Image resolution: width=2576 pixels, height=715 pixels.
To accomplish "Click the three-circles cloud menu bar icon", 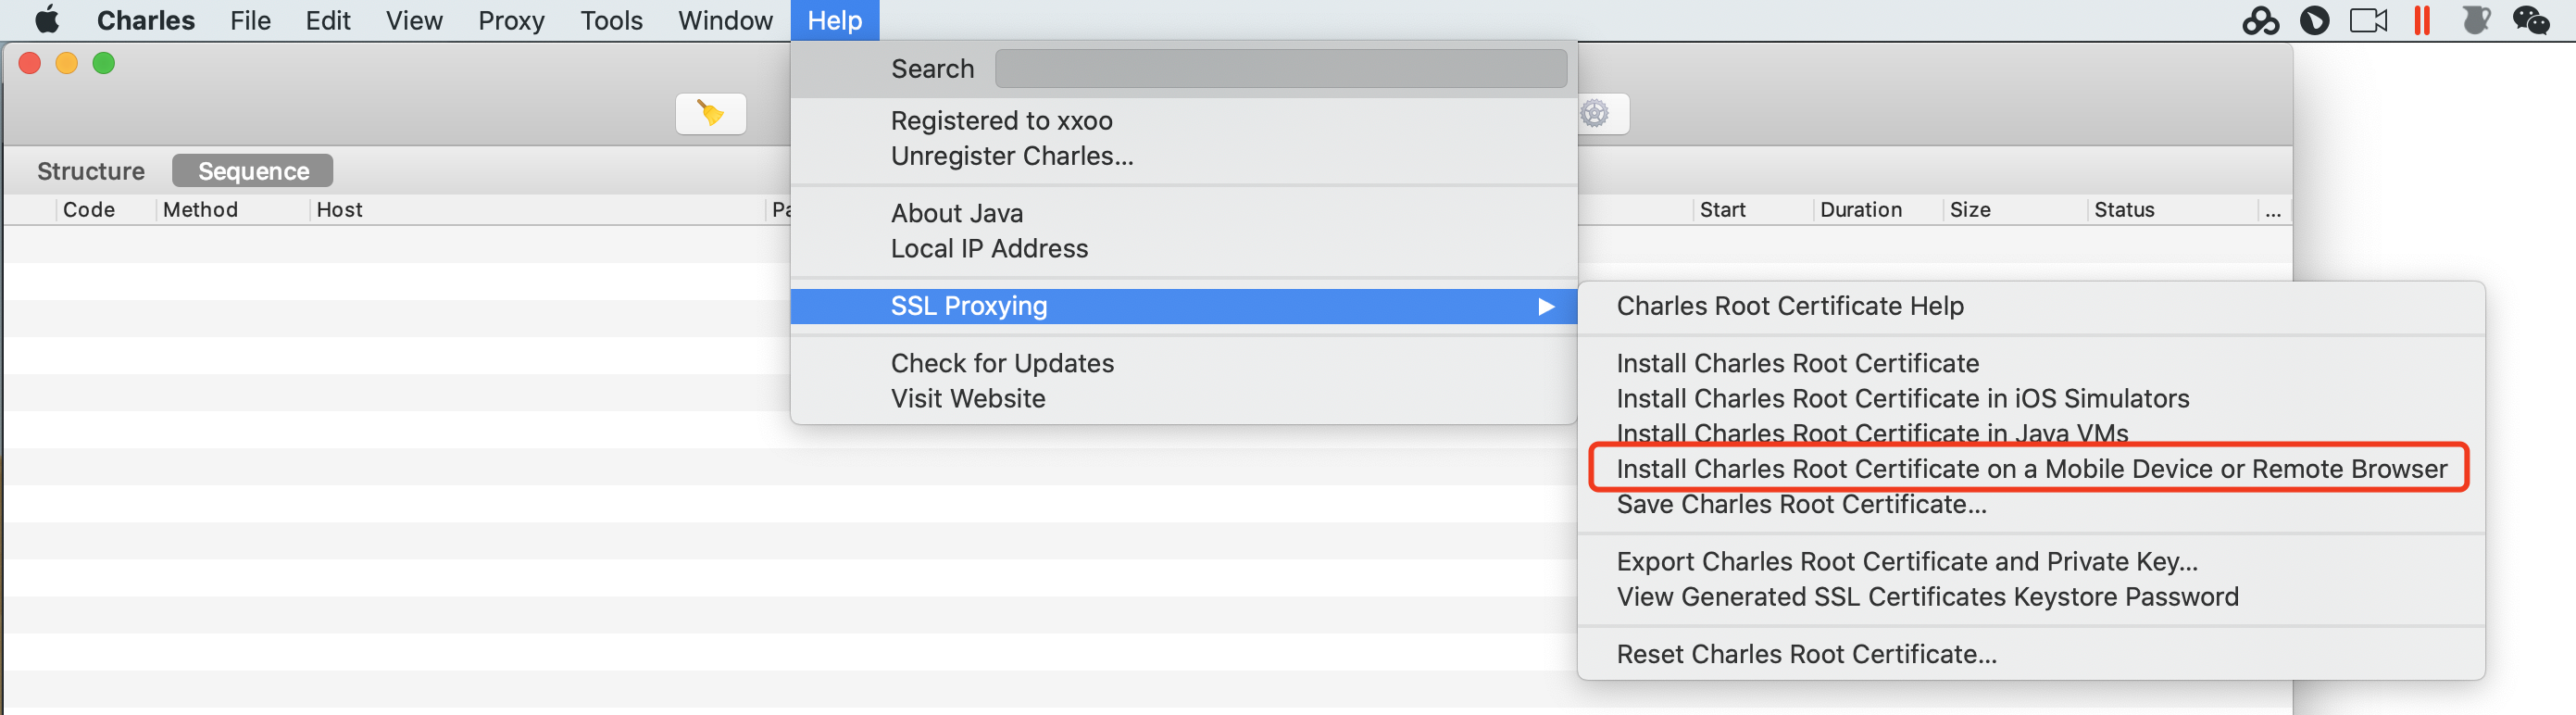I will [x=2260, y=20].
